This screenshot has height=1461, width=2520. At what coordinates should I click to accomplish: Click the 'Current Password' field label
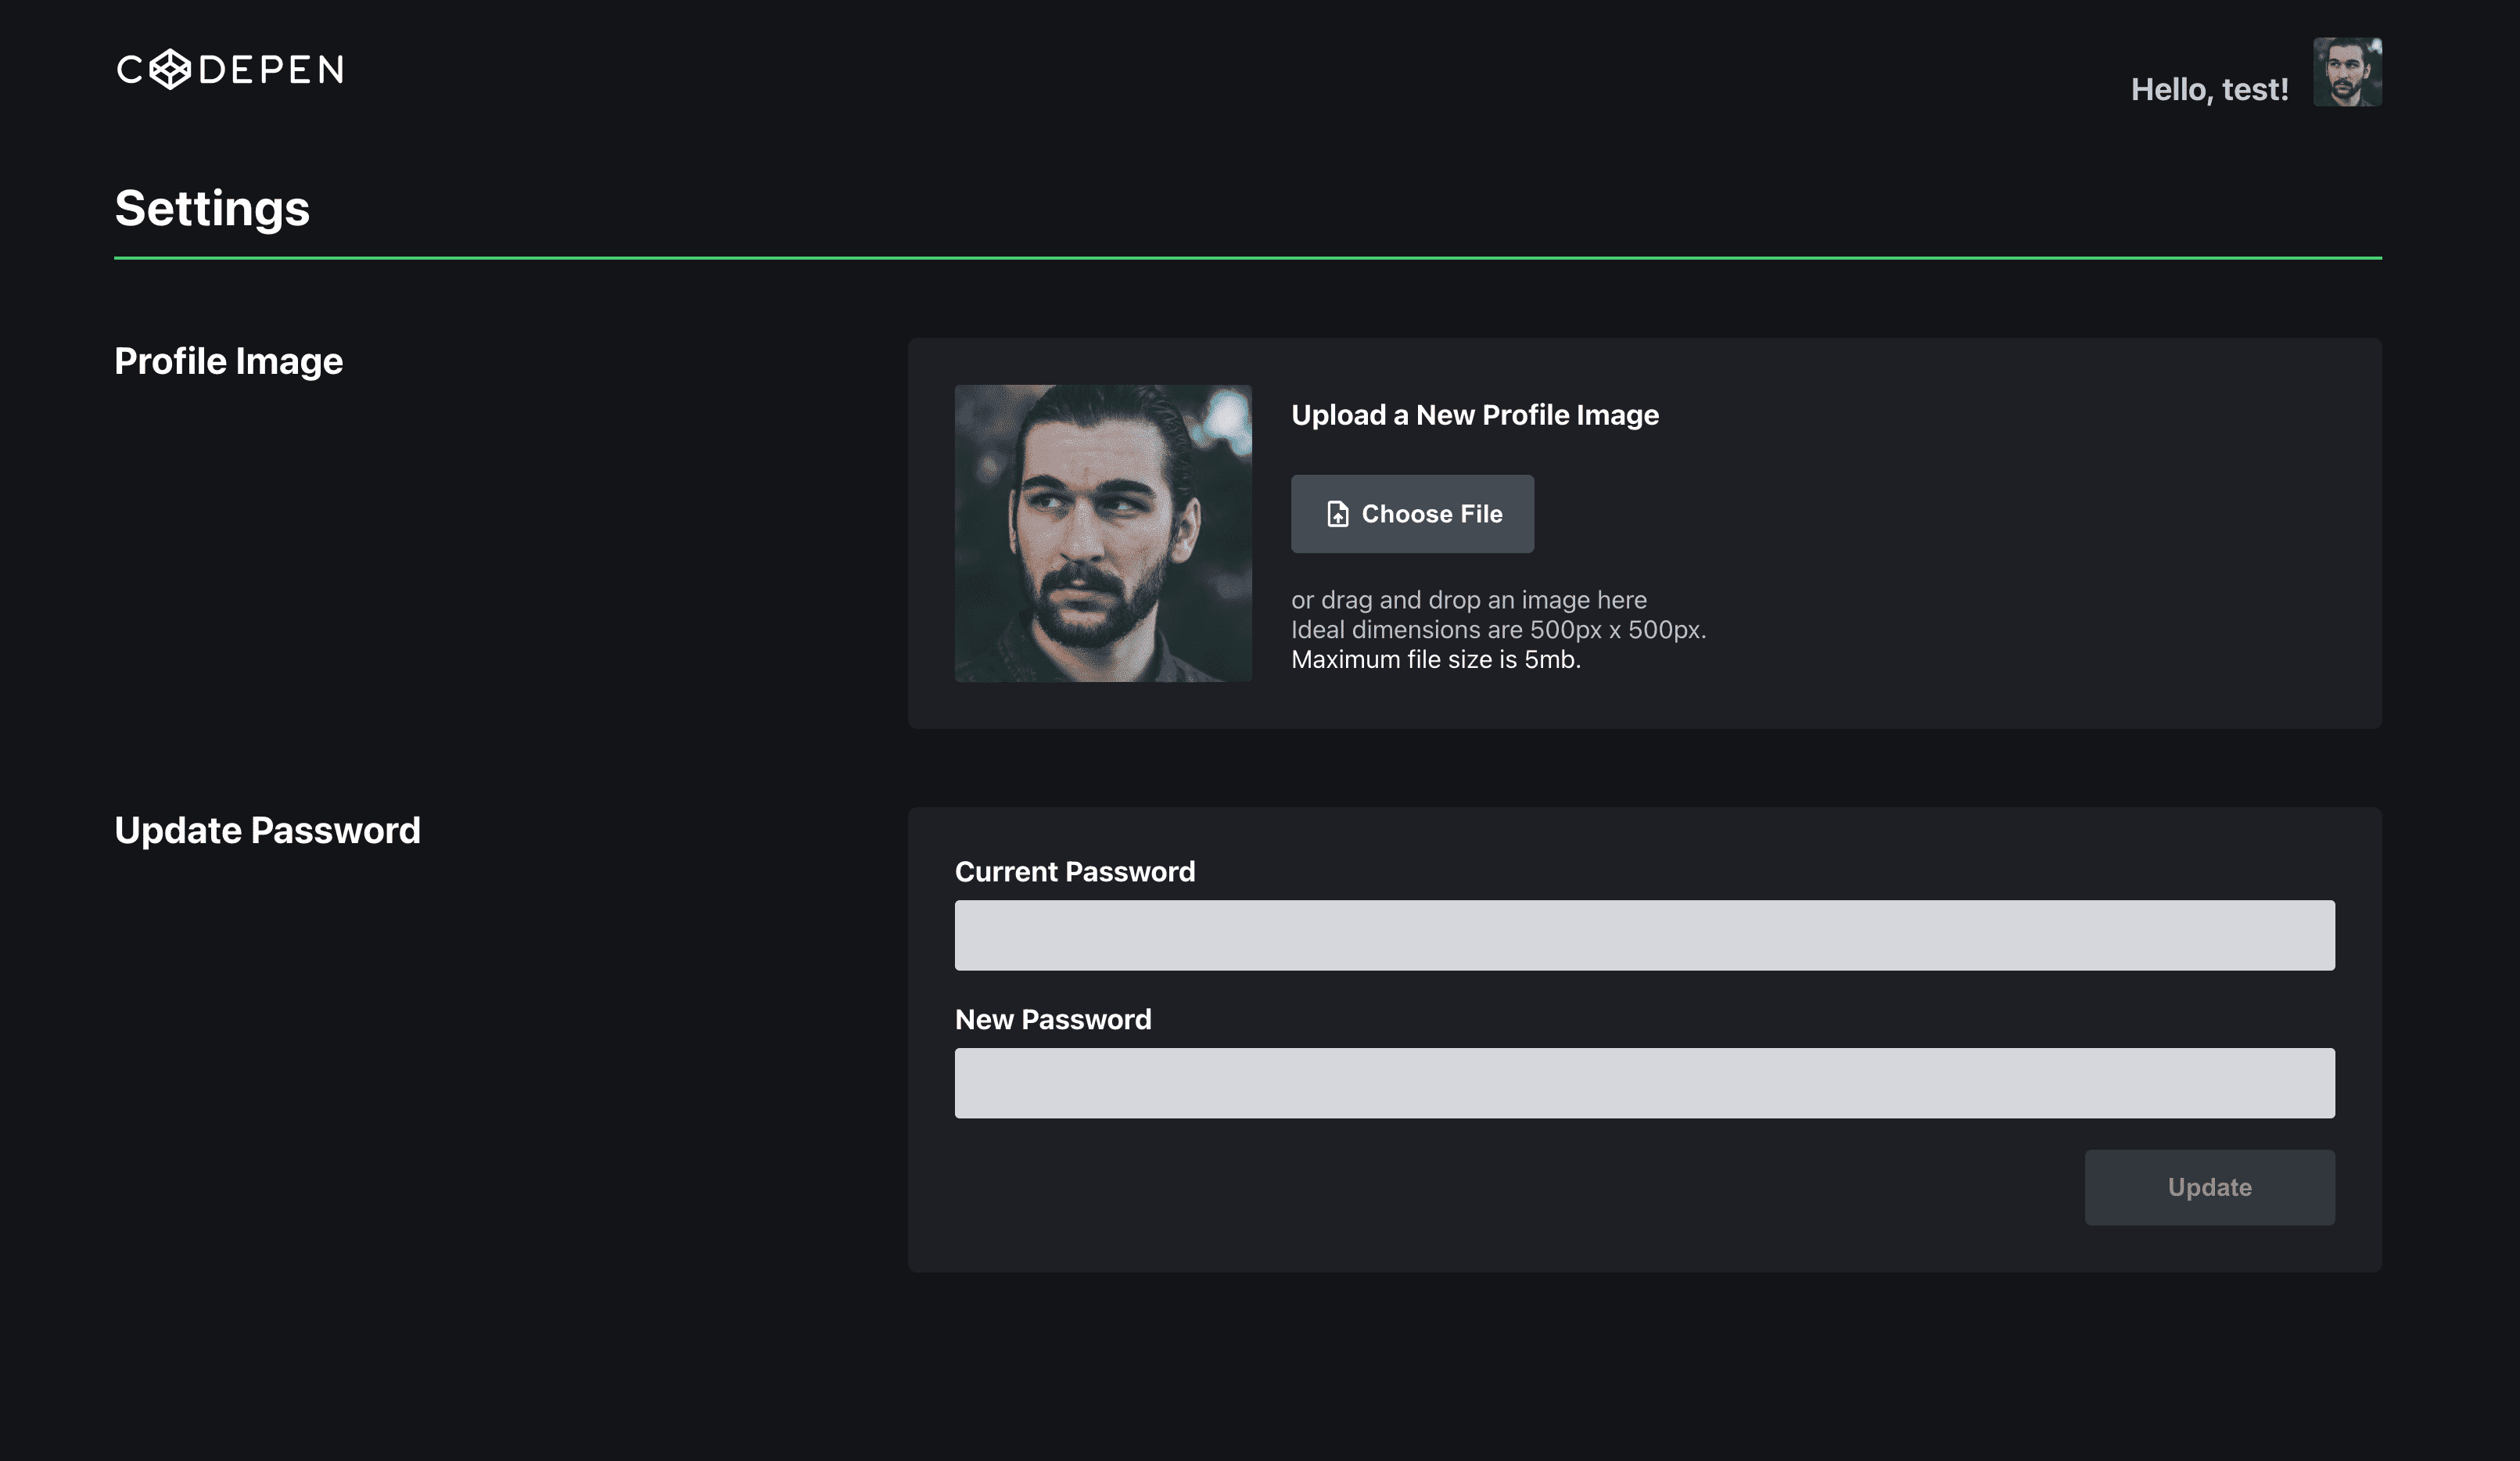pyautogui.click(x=1075, y=871)
